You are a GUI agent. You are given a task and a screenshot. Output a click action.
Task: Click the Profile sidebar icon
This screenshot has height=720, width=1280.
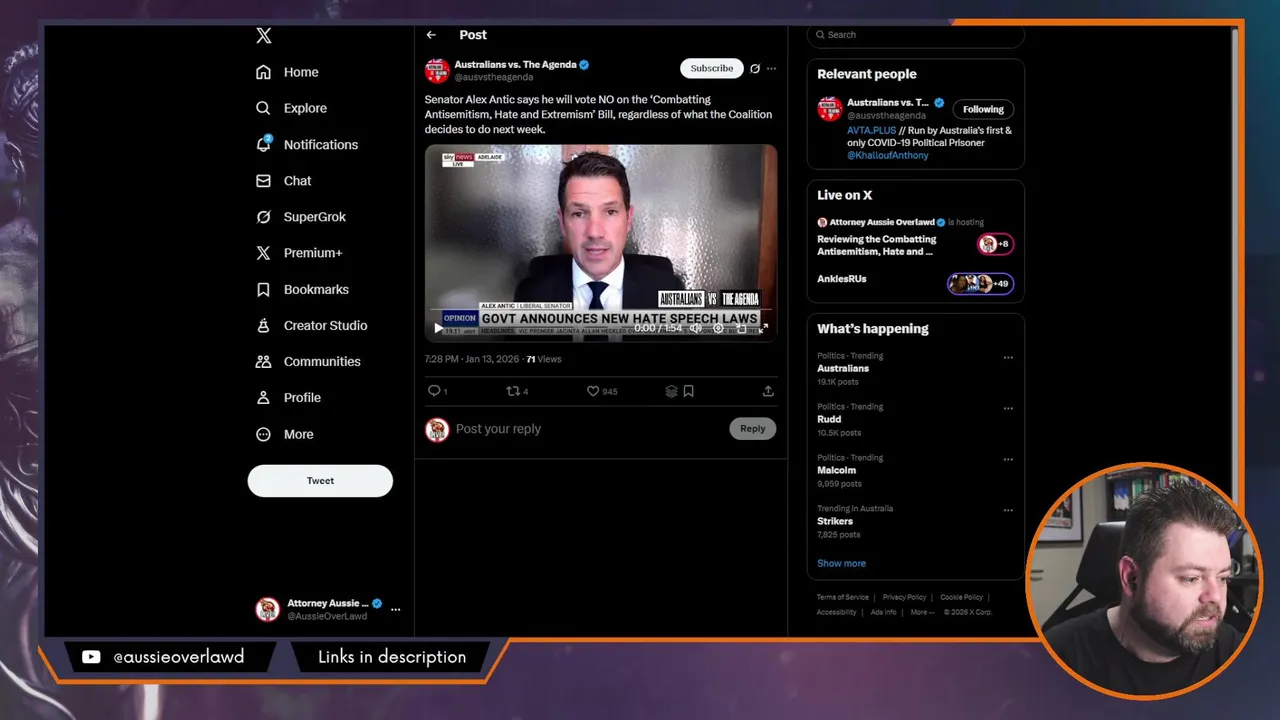click(x=263, y=397)
